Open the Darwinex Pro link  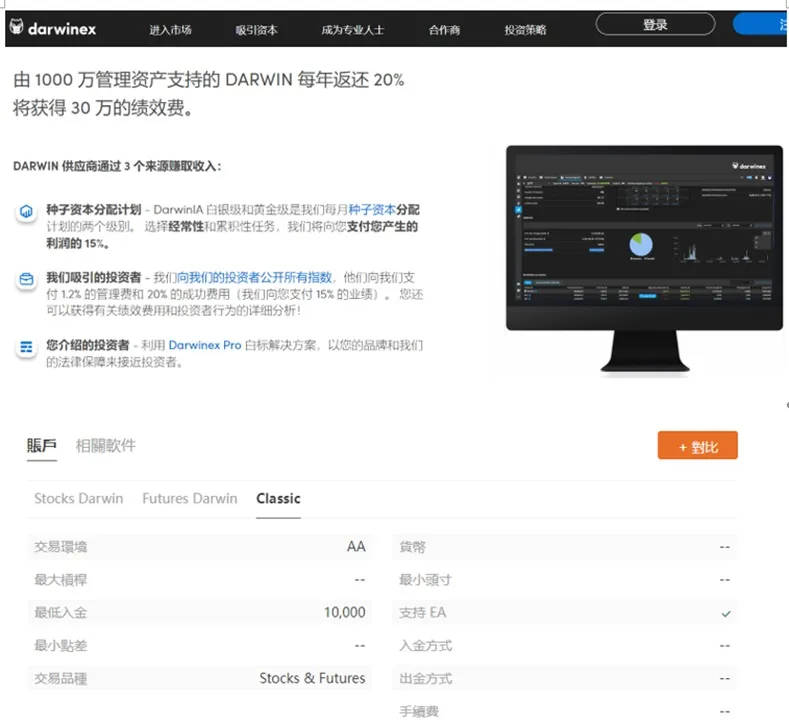(x=205, y=345)
